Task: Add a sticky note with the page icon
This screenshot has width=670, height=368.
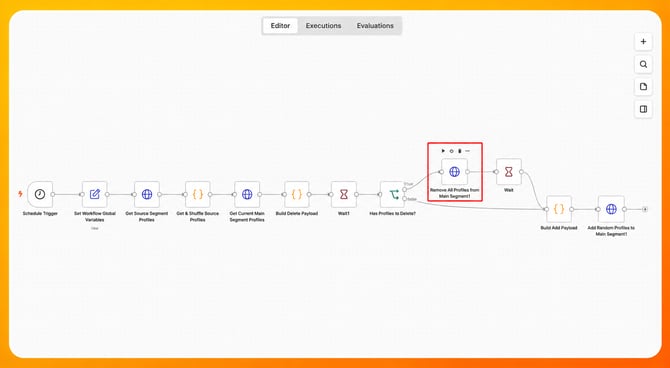Action: [x=643, y=87]
